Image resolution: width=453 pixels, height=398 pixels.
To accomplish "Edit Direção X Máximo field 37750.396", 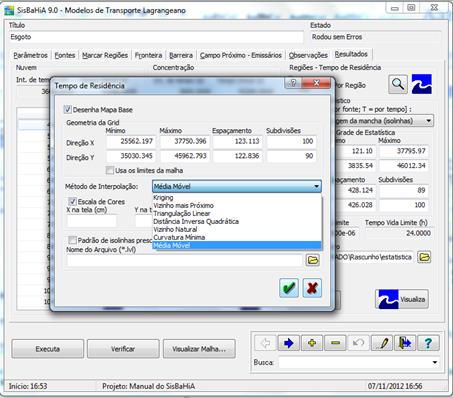I will (x=185, y=141).
